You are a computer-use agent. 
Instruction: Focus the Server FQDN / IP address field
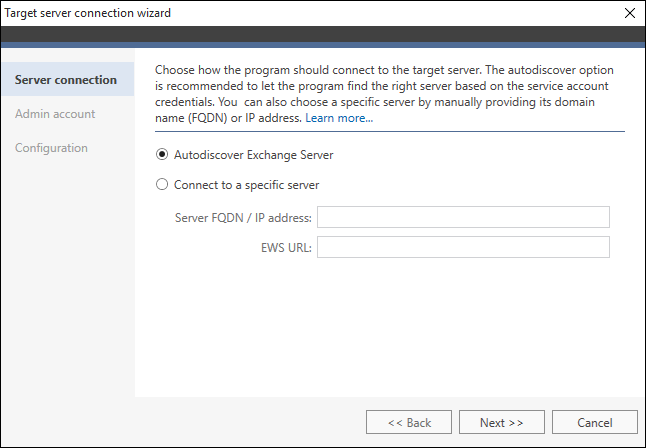463,217
